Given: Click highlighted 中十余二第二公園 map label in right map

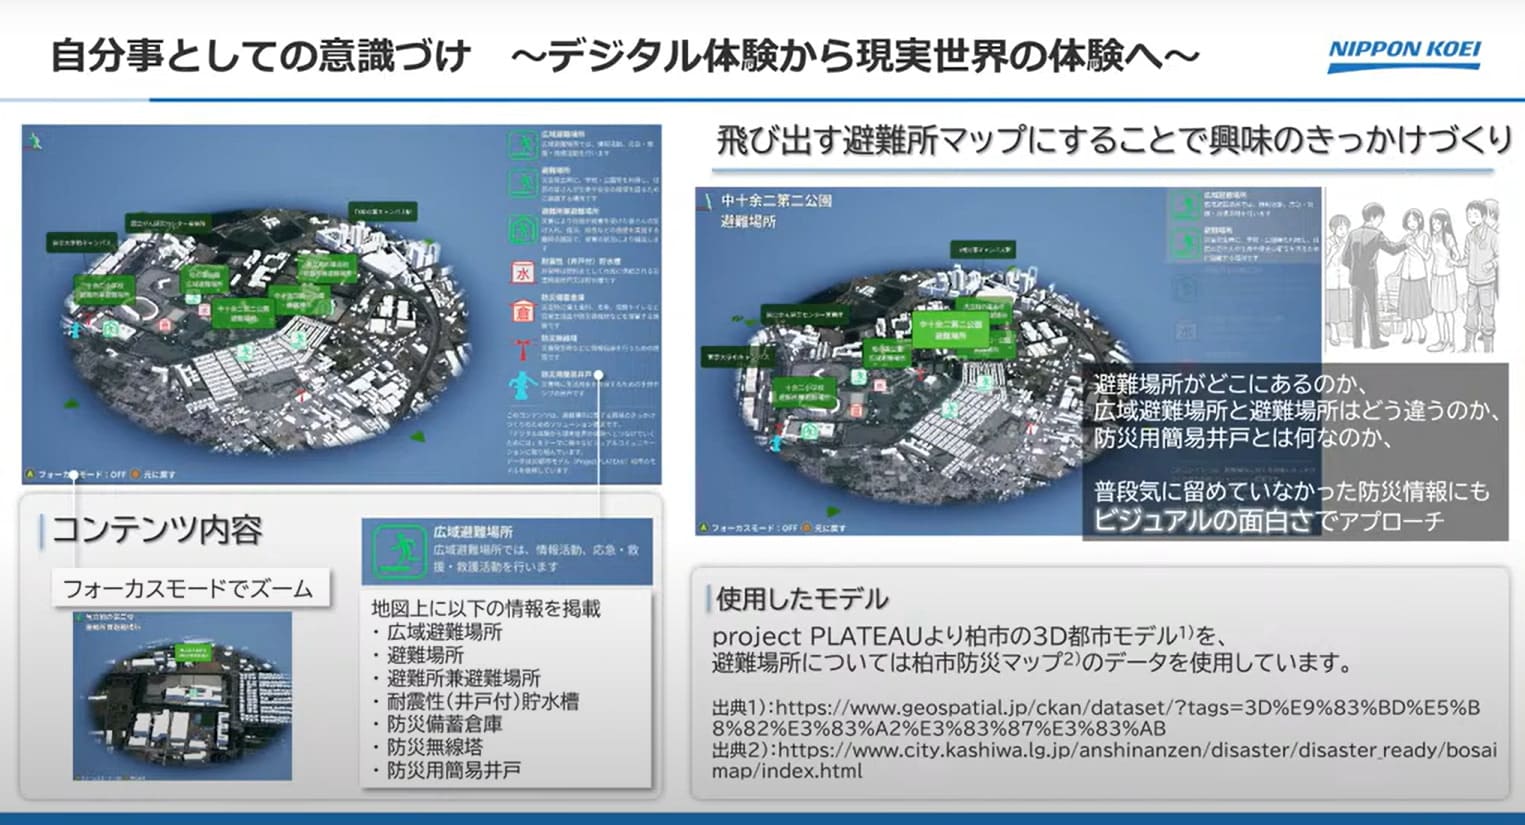Looking at the screenshot, I should [x=951, y=330].
